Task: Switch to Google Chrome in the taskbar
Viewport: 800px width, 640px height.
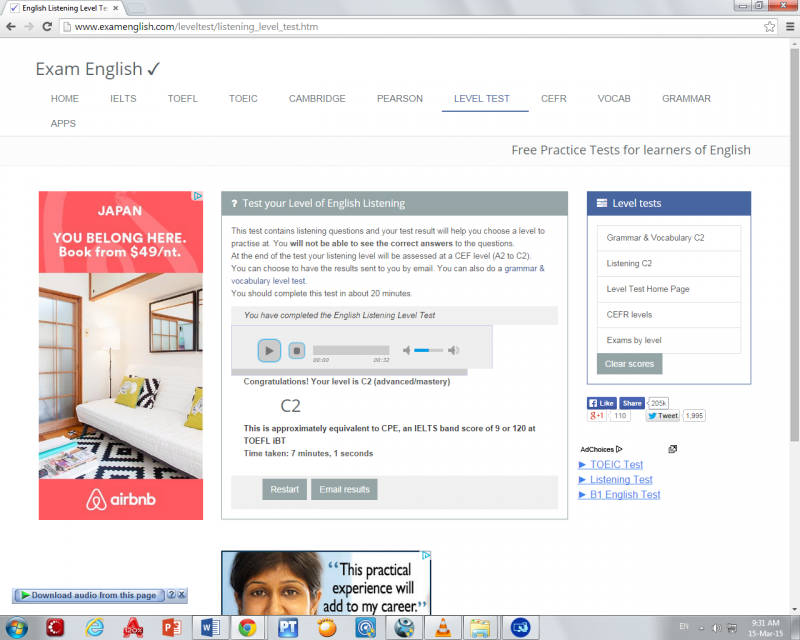Action: point(248,627)
